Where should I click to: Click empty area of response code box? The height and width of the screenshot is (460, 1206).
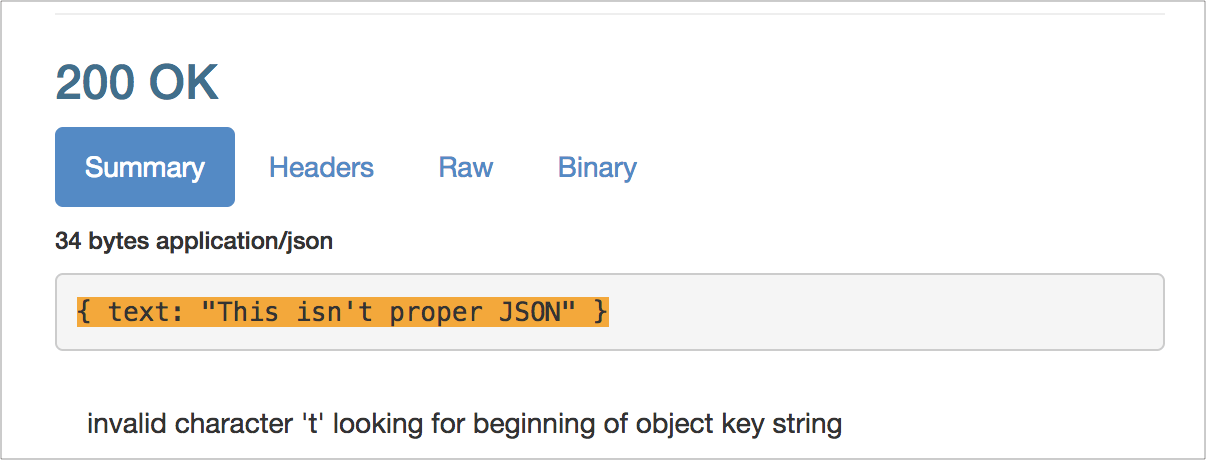click(x=880, y=312)
